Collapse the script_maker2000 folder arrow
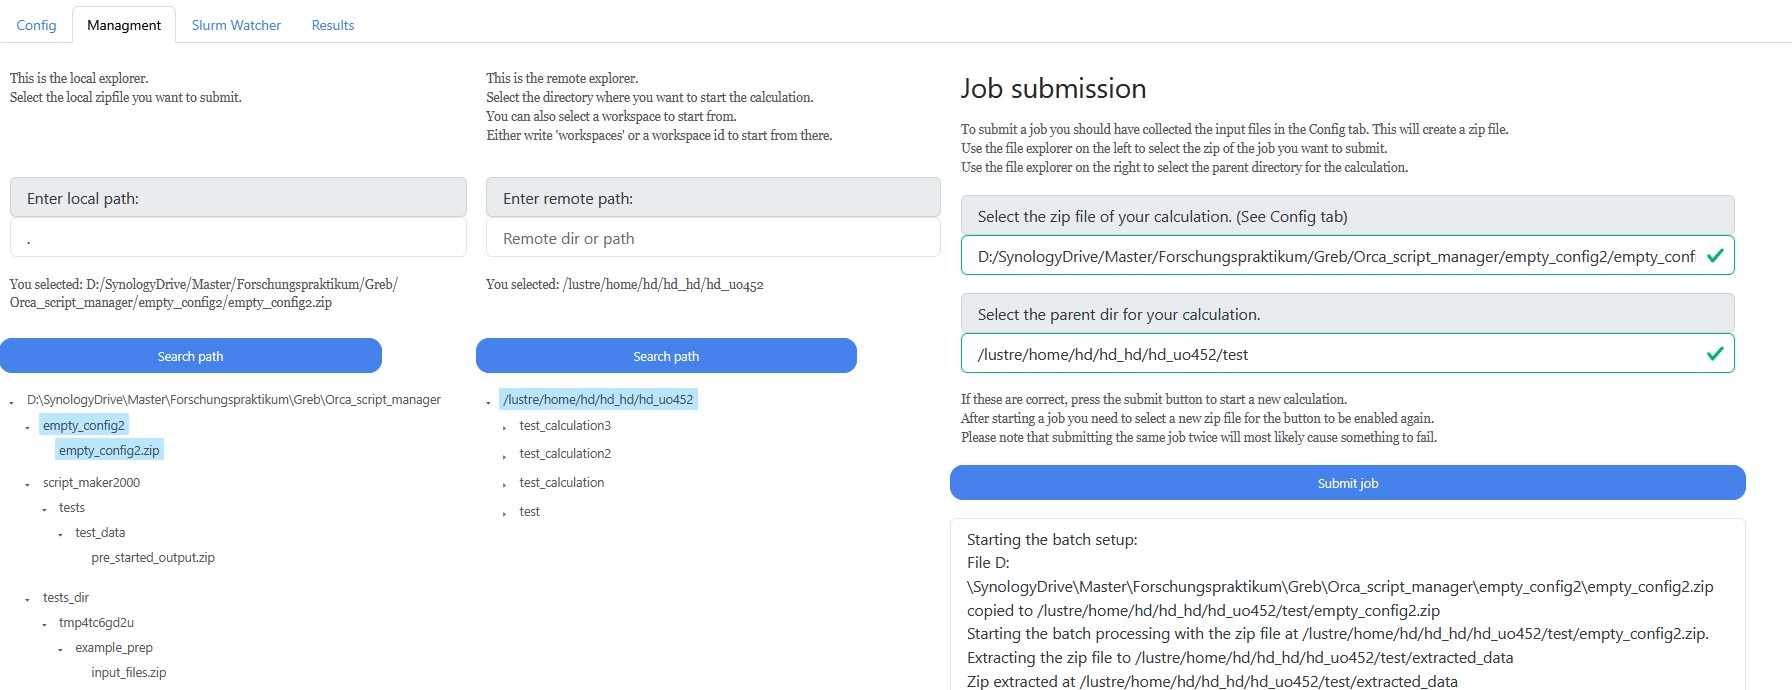The height and width of the screenshot is (690, 1792). (28, 484)
